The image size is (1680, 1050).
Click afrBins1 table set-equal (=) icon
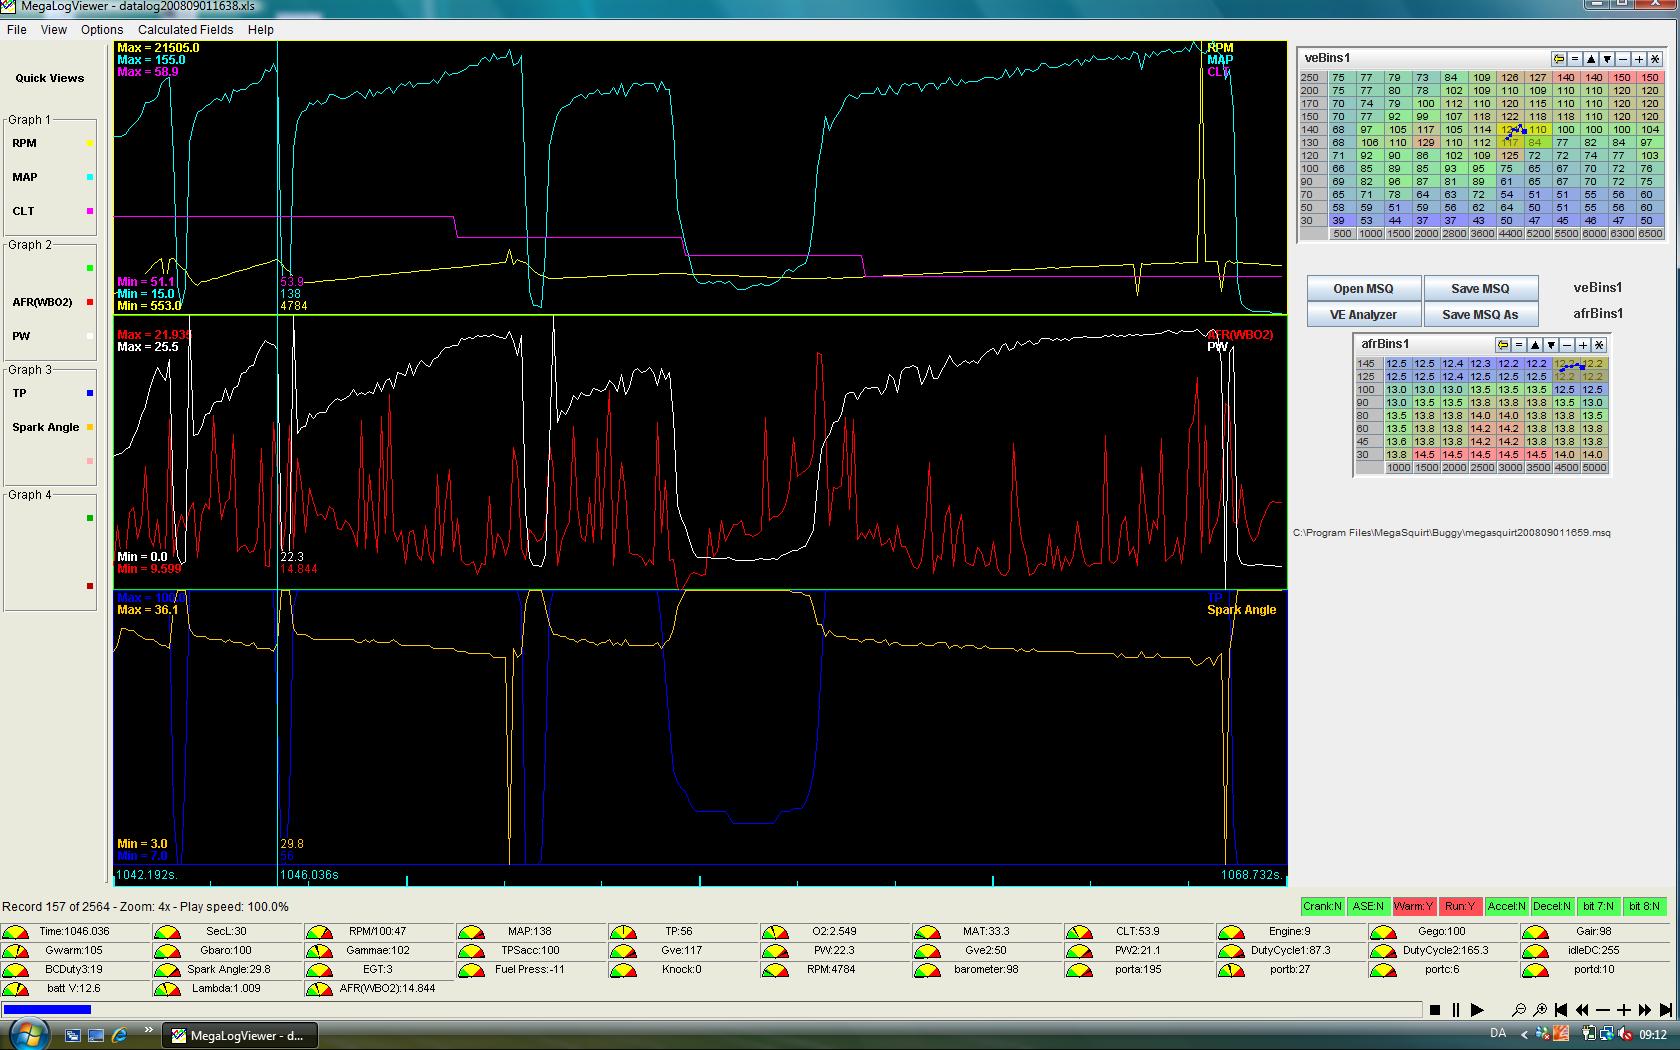(1519, 345)
